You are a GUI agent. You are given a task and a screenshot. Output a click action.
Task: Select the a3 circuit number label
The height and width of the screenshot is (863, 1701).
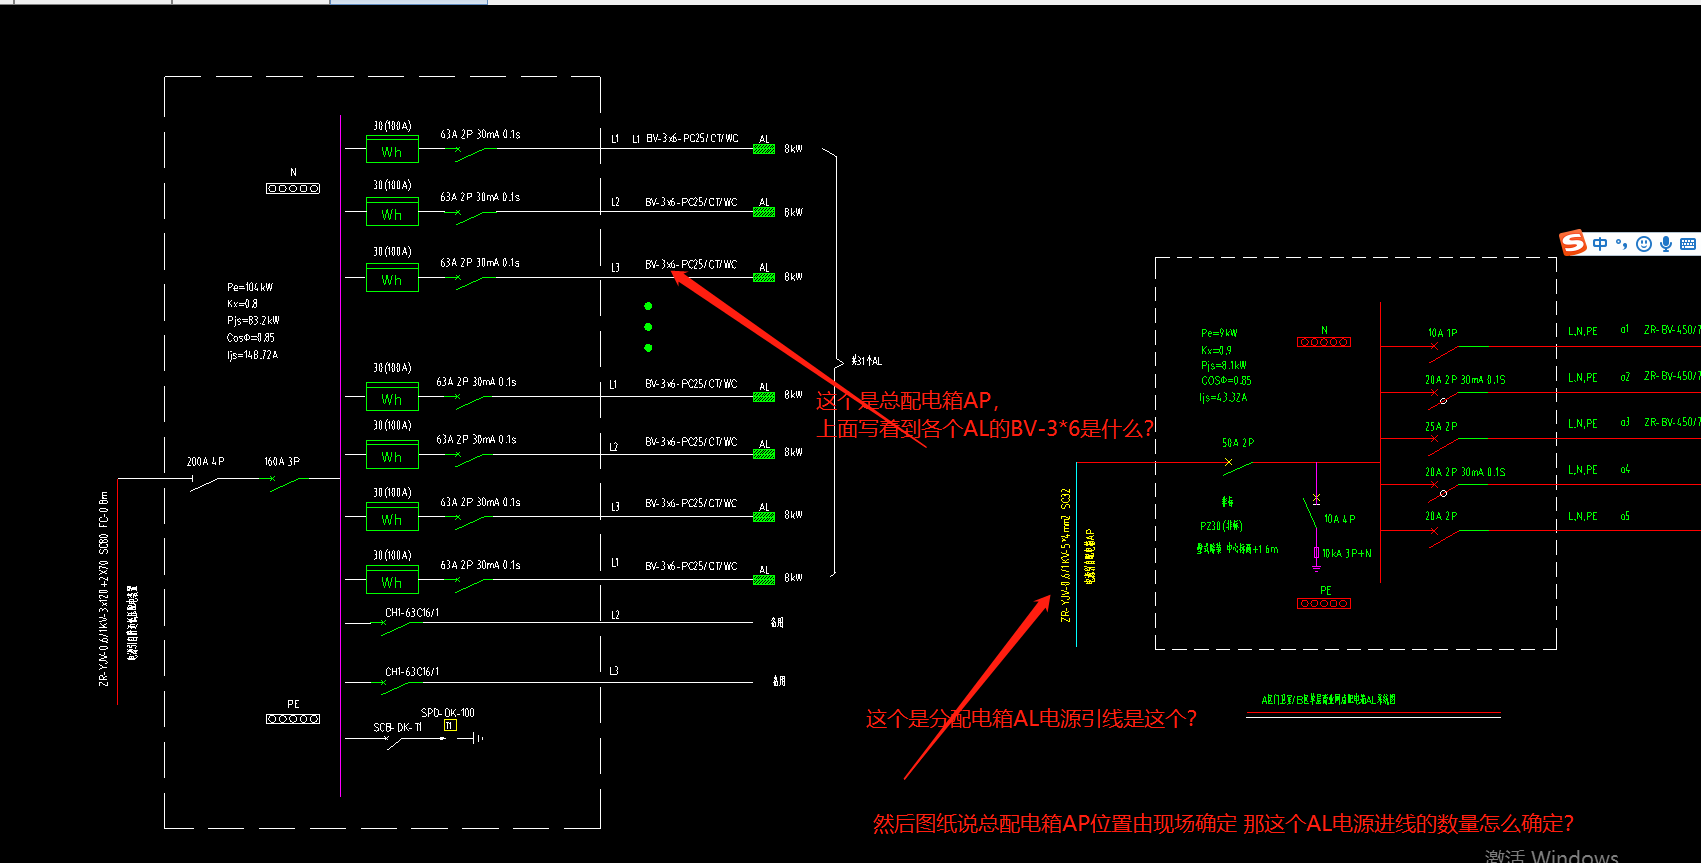[x=1625, y=423]
